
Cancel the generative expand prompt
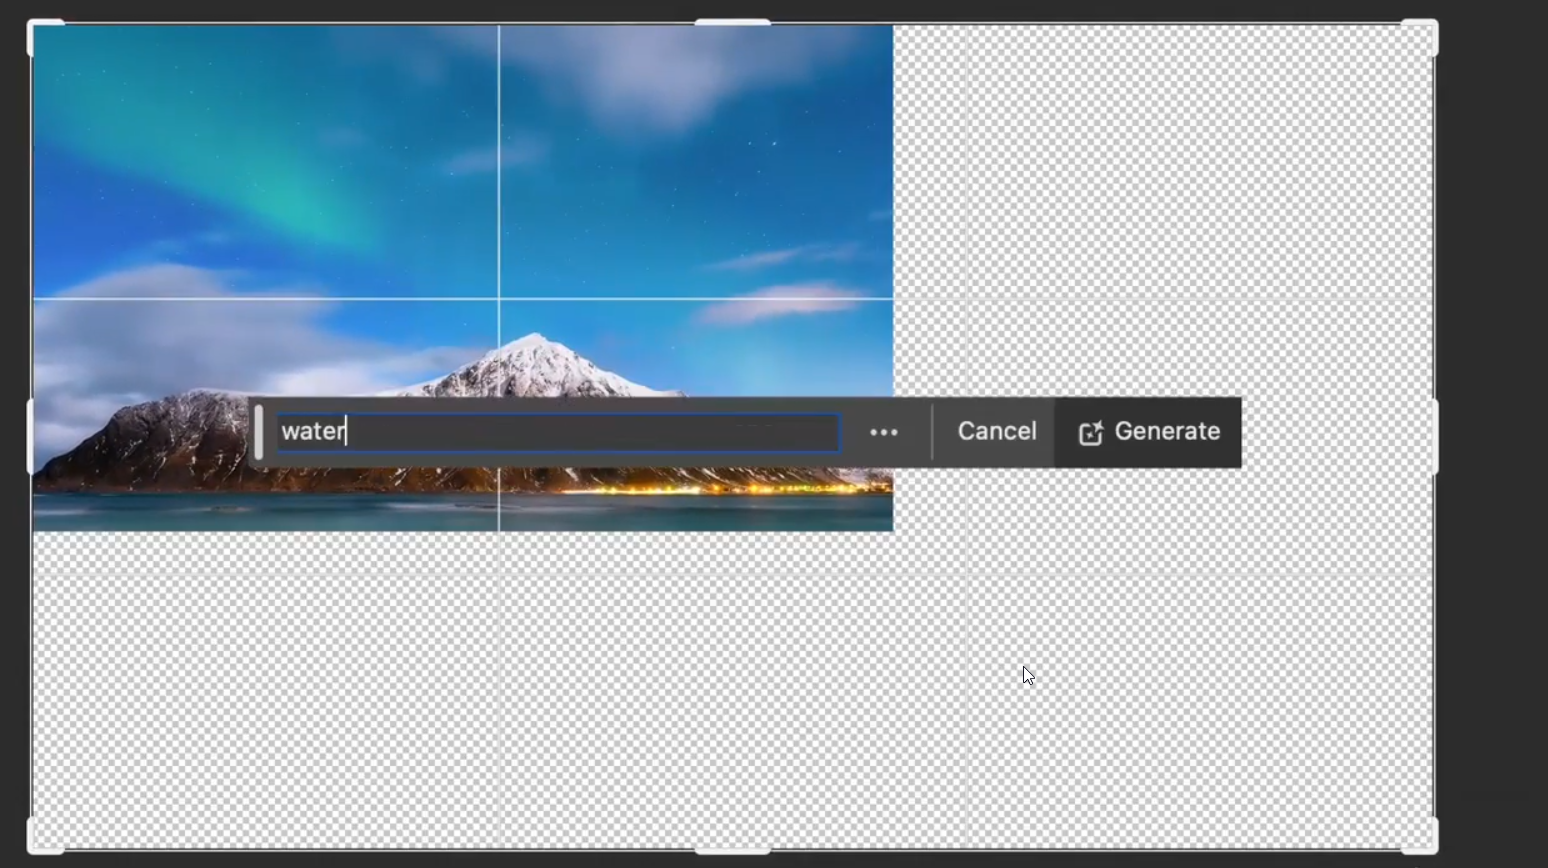(x=996, y=431)
